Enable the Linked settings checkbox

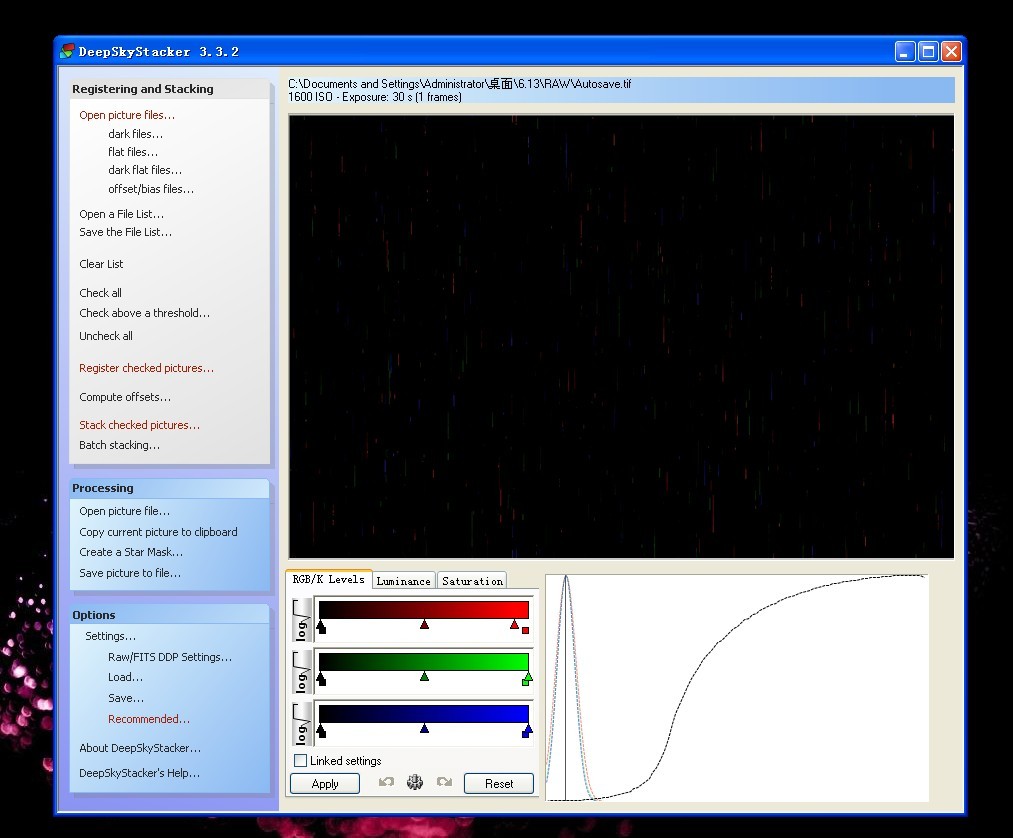click(x=300, y=760)
